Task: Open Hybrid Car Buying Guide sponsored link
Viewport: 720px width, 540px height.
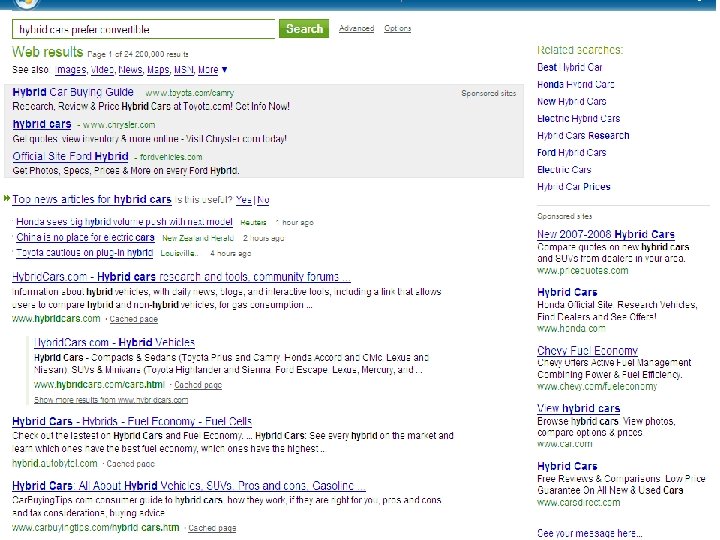Action: click(x=73, y=92)
